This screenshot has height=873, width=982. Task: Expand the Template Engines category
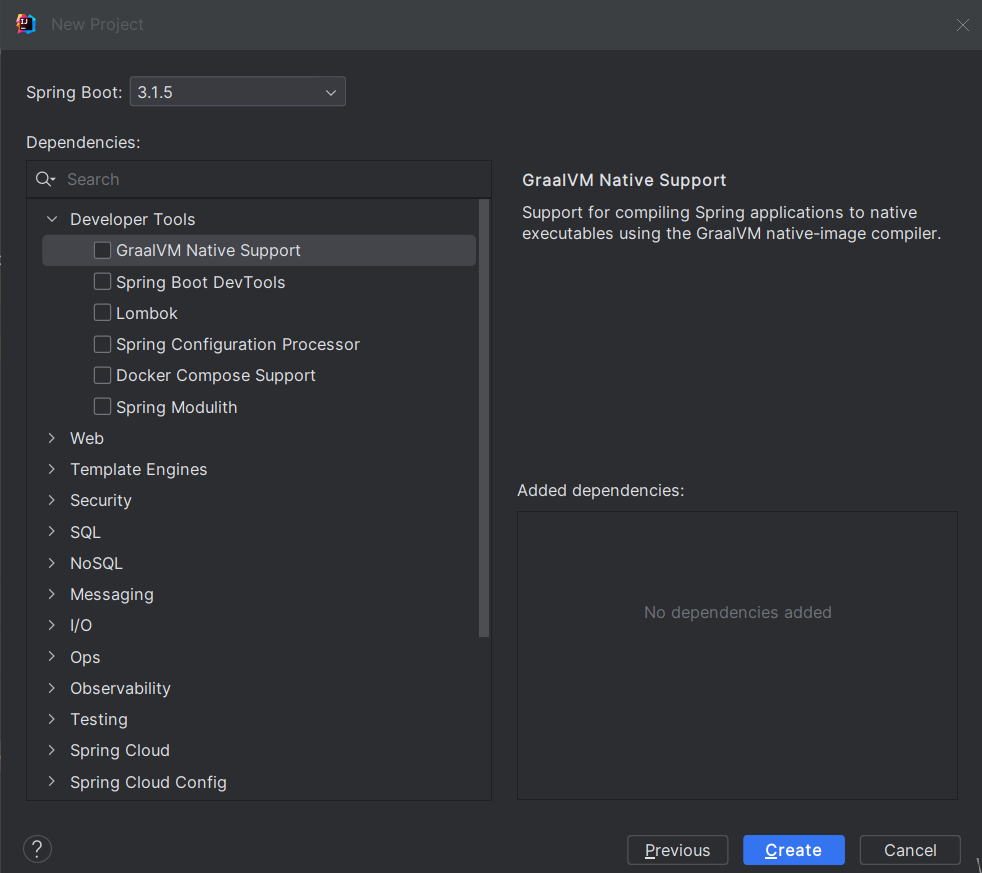coord(52,469)
